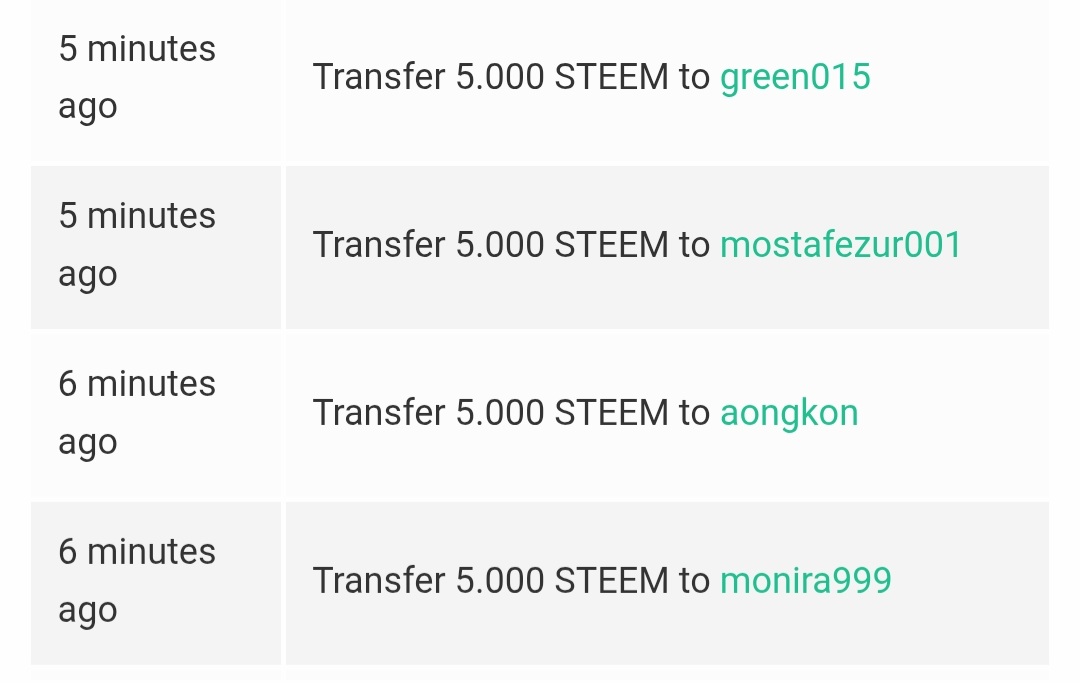Open the green015 account link
1080x683 pixels.
pyautogui.click(x=795, y=77)
